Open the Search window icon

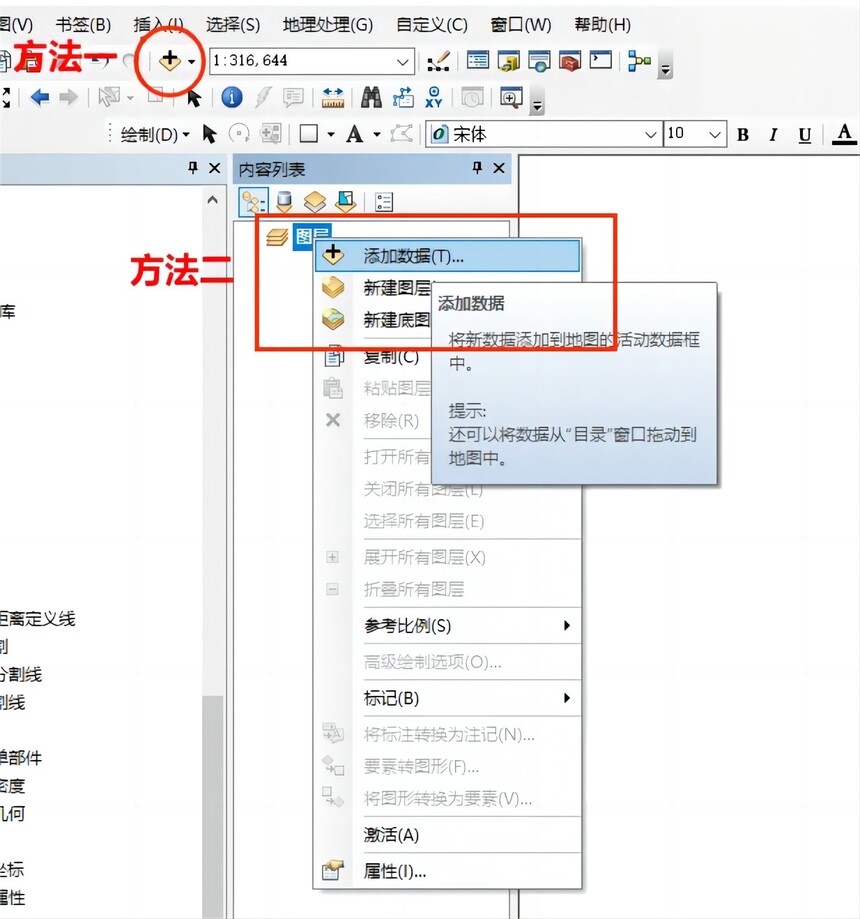(539, 60)
